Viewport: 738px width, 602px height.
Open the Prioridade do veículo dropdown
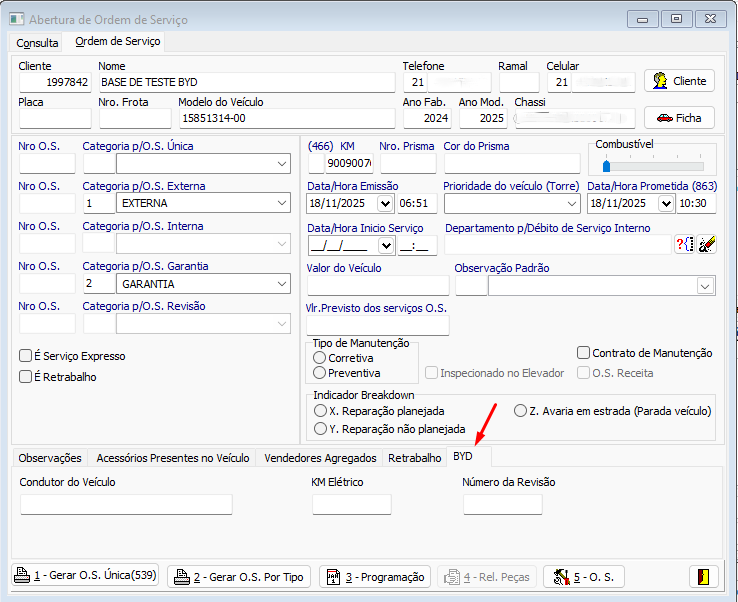571,204
